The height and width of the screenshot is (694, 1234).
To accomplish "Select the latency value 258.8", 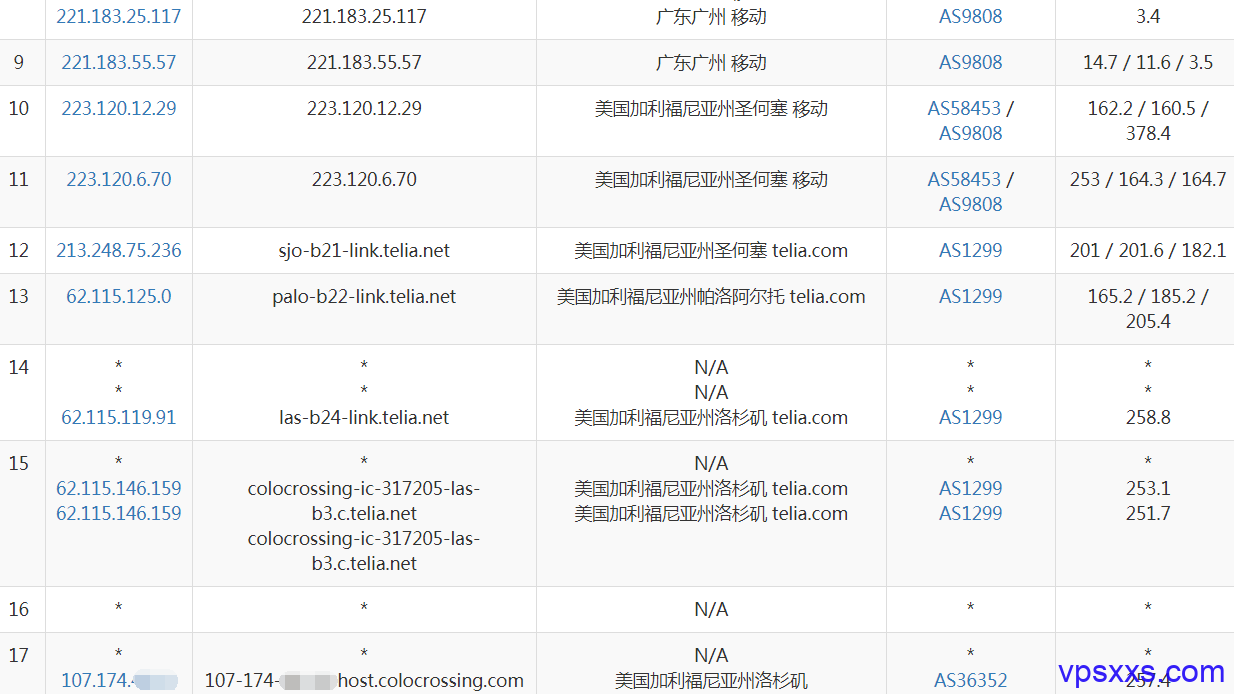I will click(x=1148, y=417).
